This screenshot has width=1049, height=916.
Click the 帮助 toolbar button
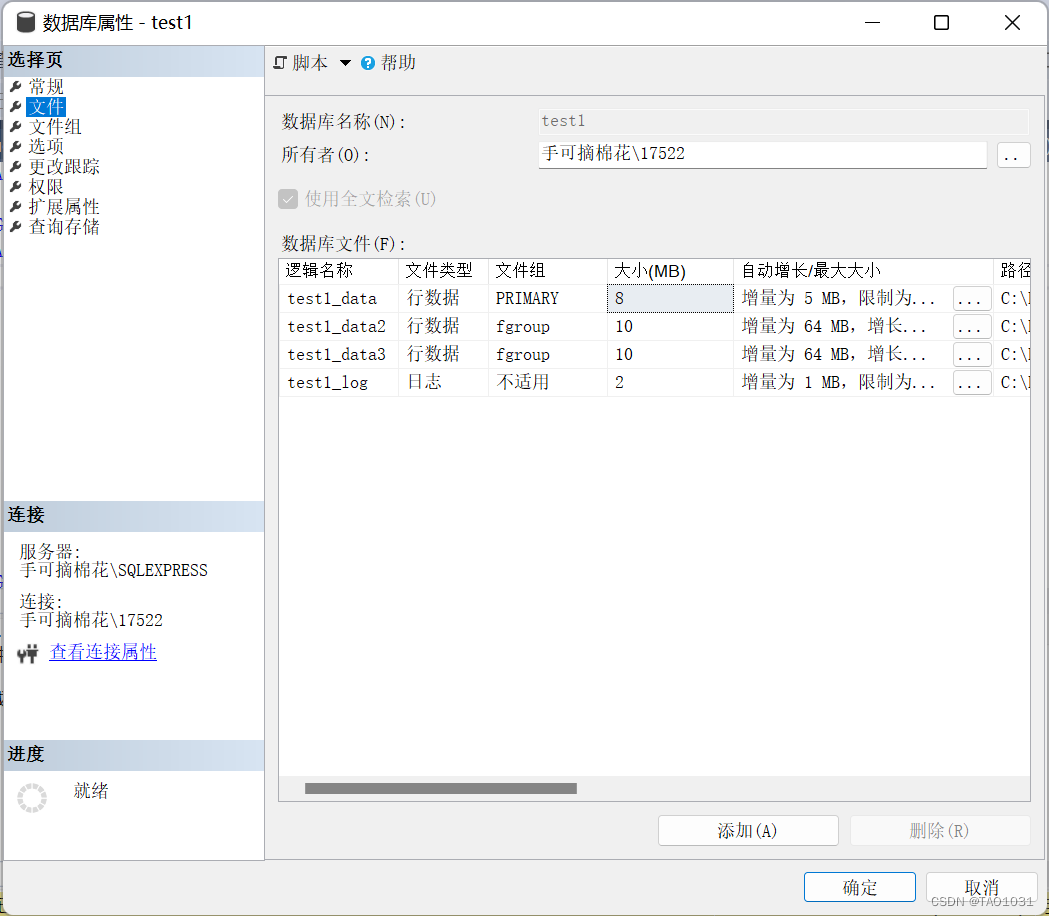pyautogui.click(x=389, y=63)
